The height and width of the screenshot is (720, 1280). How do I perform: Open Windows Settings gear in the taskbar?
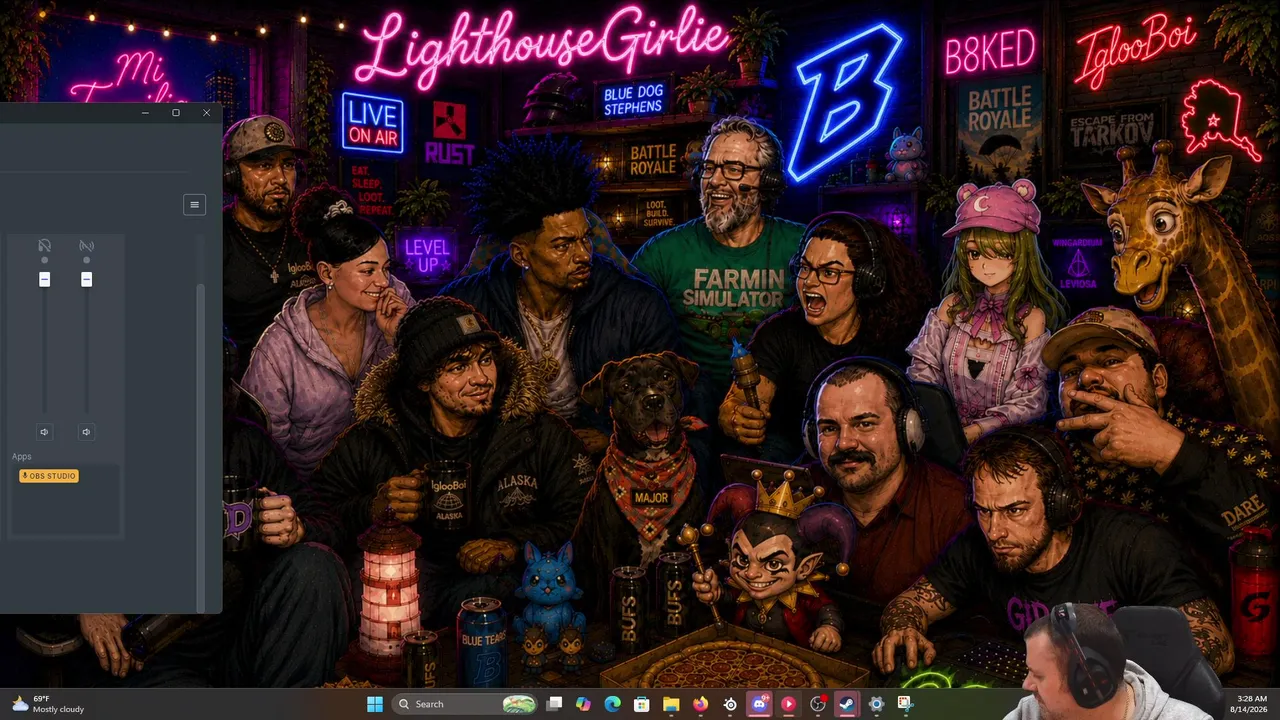tap(876, 704)
